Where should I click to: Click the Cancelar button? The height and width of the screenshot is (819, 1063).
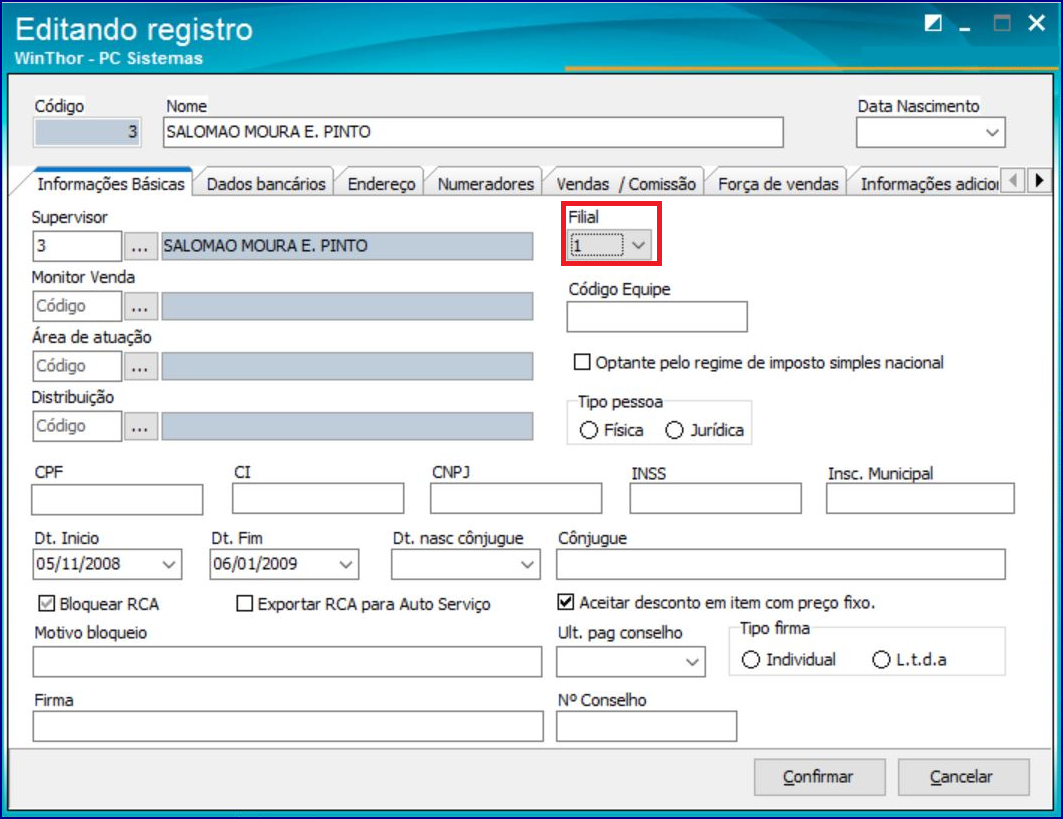pyautogui.click(x=963, y=777)
